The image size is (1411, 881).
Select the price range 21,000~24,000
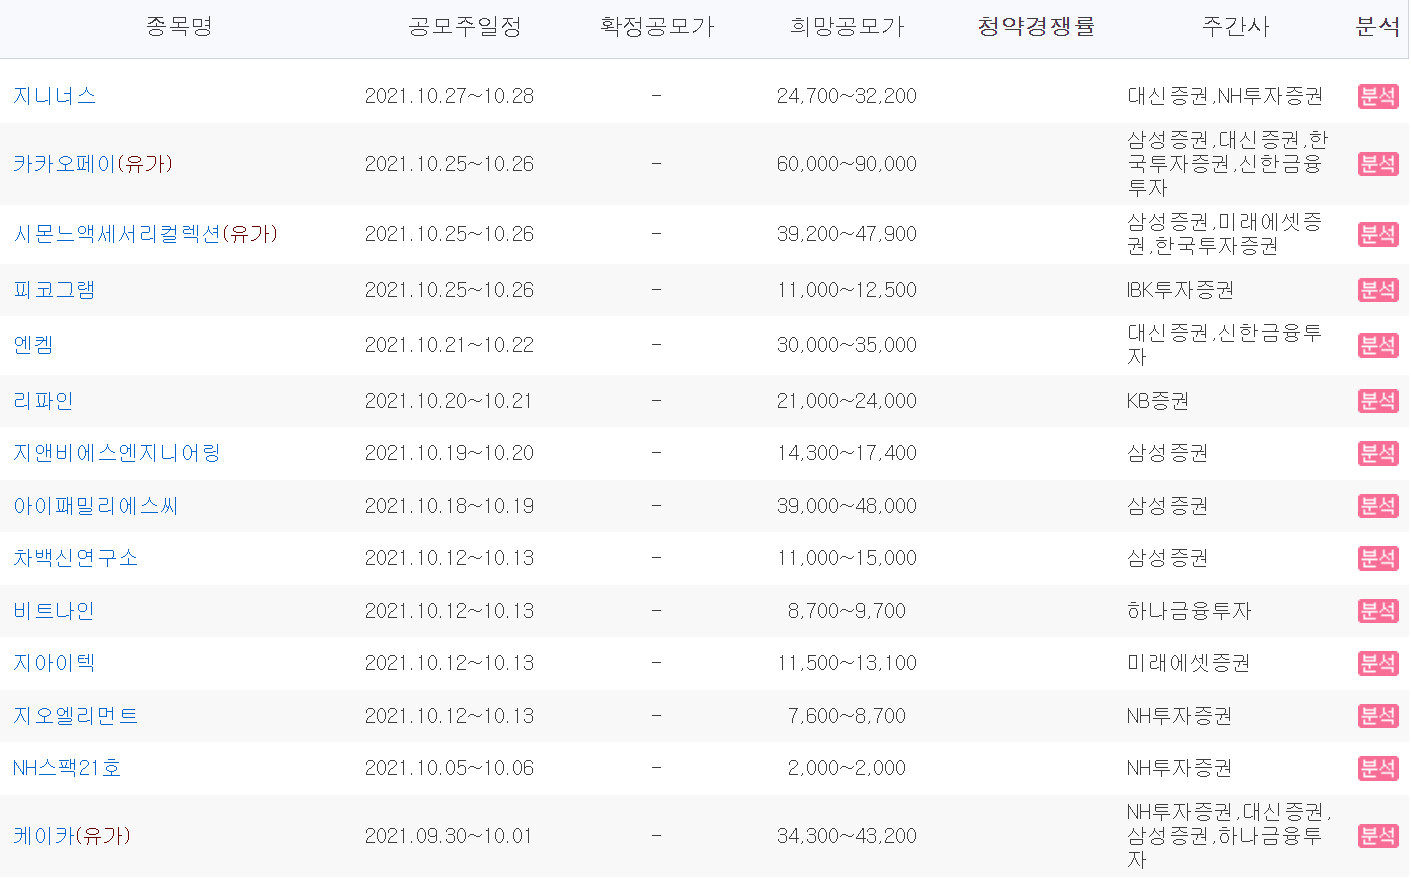click(847, 401)
